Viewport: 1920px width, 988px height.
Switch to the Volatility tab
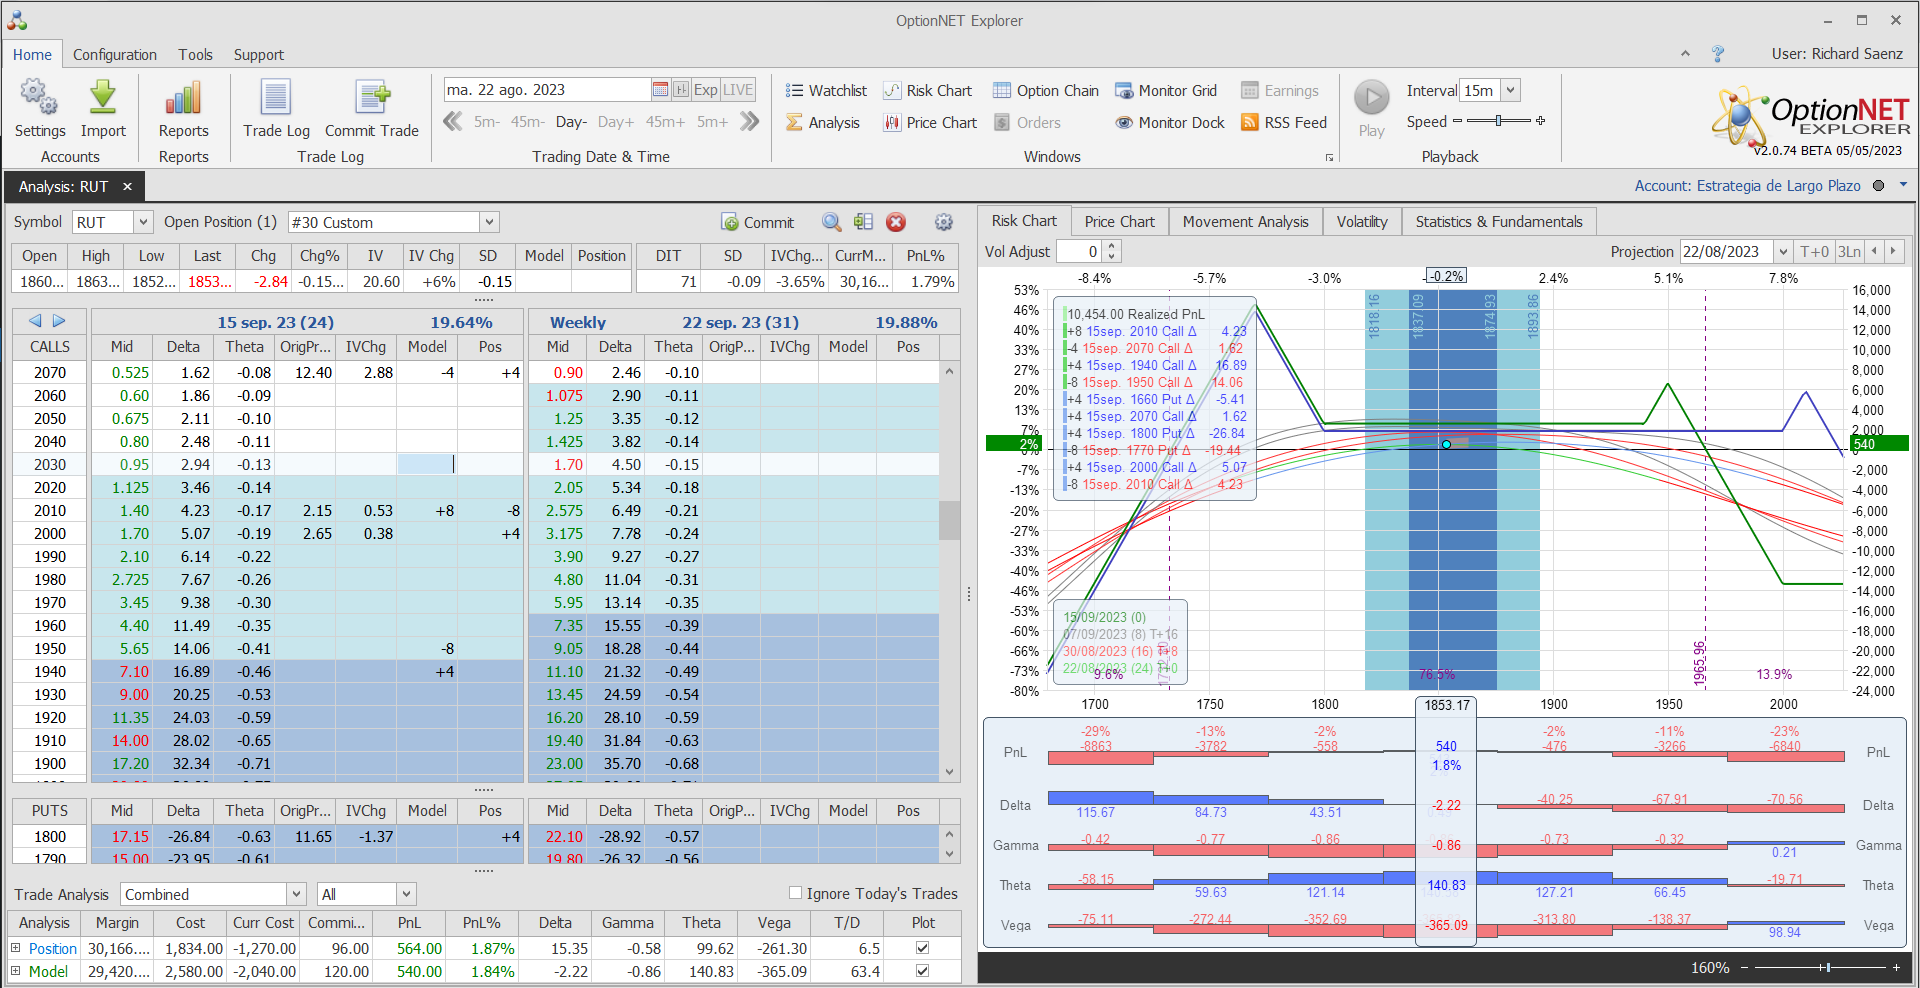click(1361, 222)
